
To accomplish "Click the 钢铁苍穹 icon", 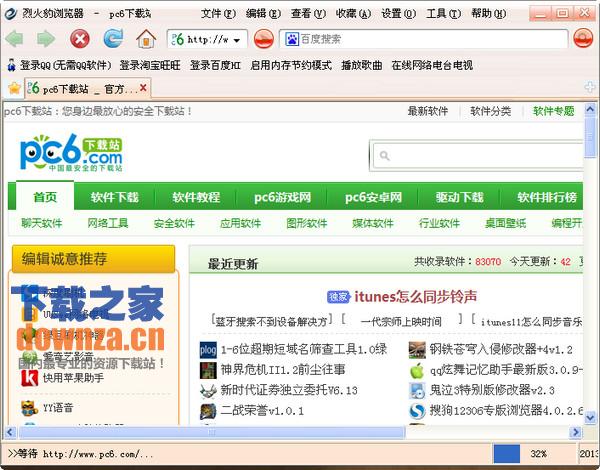I will (x=417, y=350).
